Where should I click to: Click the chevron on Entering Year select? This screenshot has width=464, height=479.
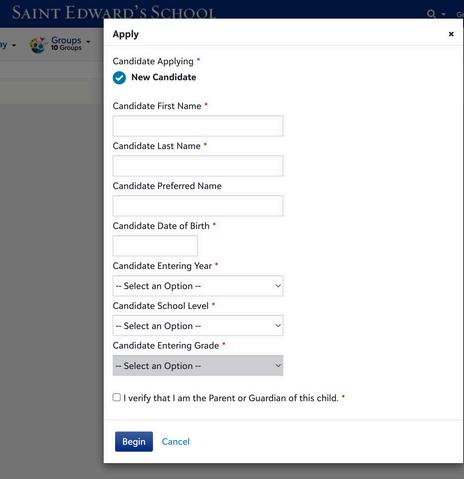click(x=278, y=286)
